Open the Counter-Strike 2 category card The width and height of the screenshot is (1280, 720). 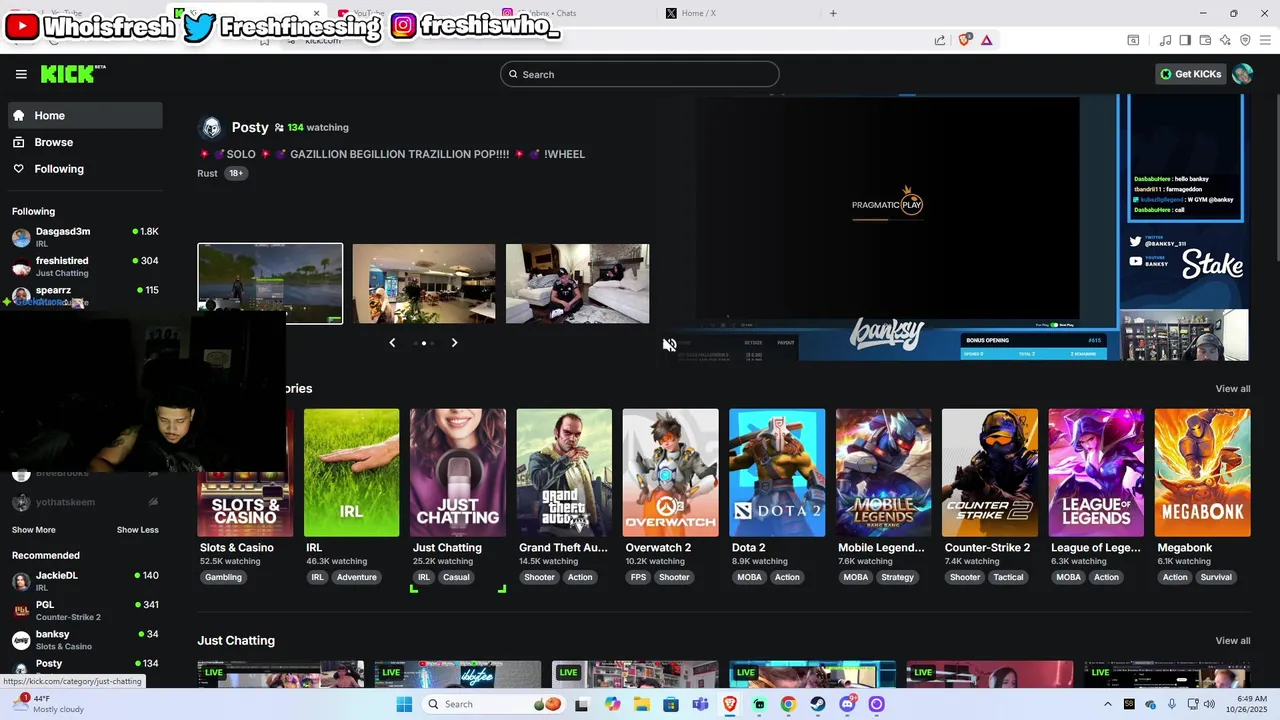[x=990, y=473]
